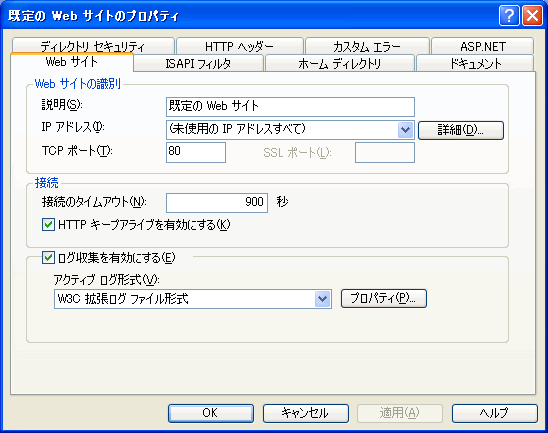Toggle ログ収集を有効にする checkbox

48,258
